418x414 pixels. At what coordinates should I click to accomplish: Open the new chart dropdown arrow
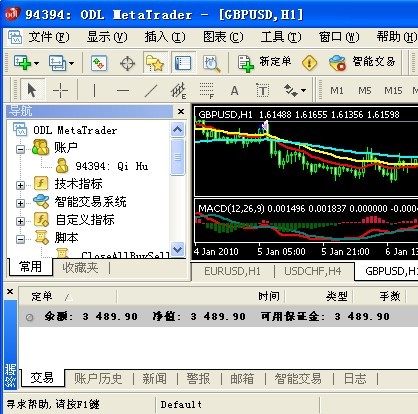click(36, 63)
